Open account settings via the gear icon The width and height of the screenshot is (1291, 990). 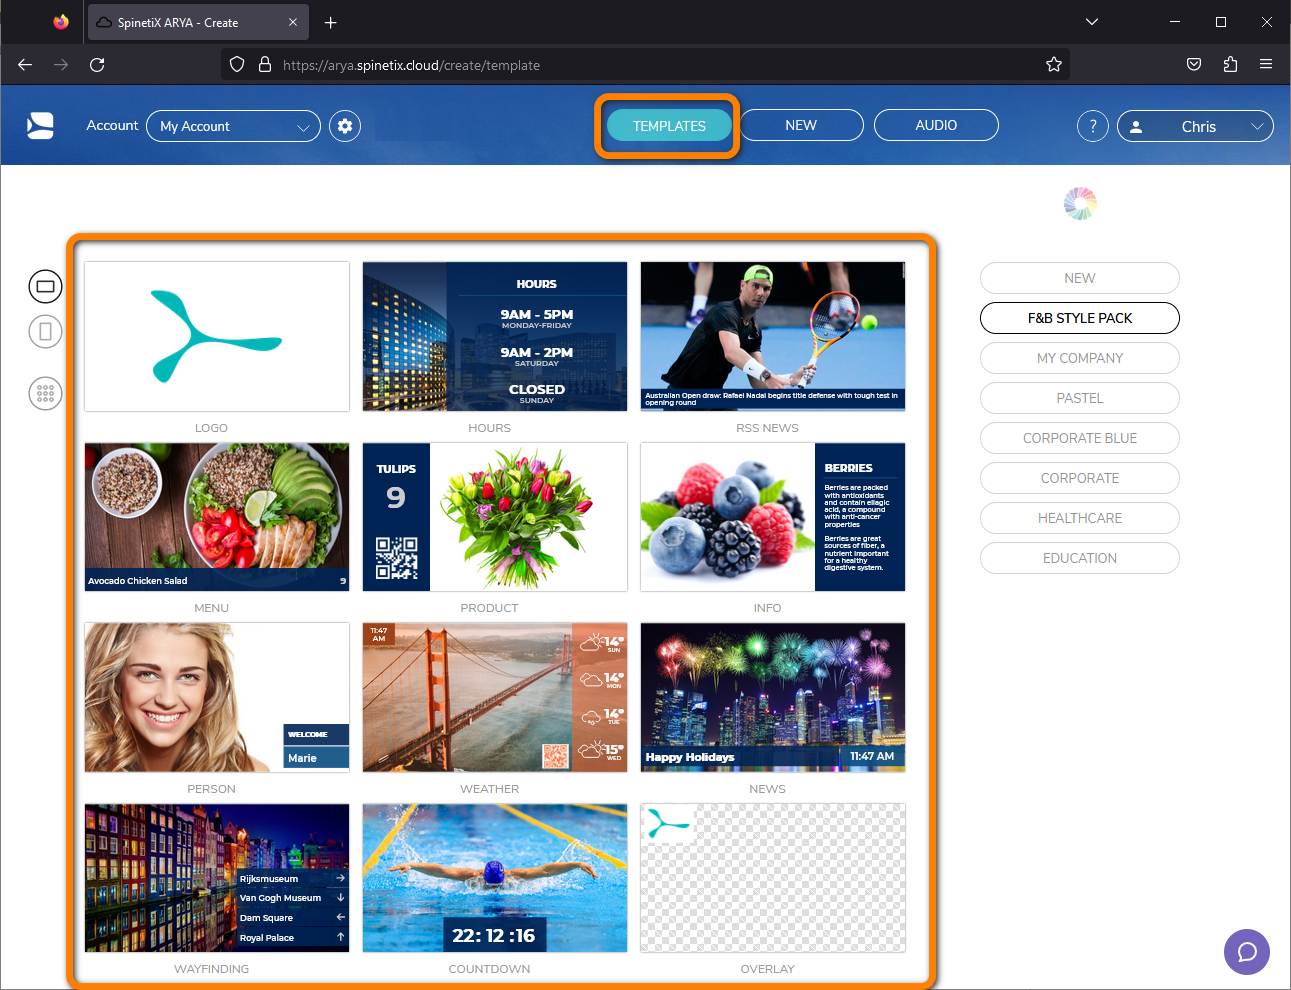344,125
